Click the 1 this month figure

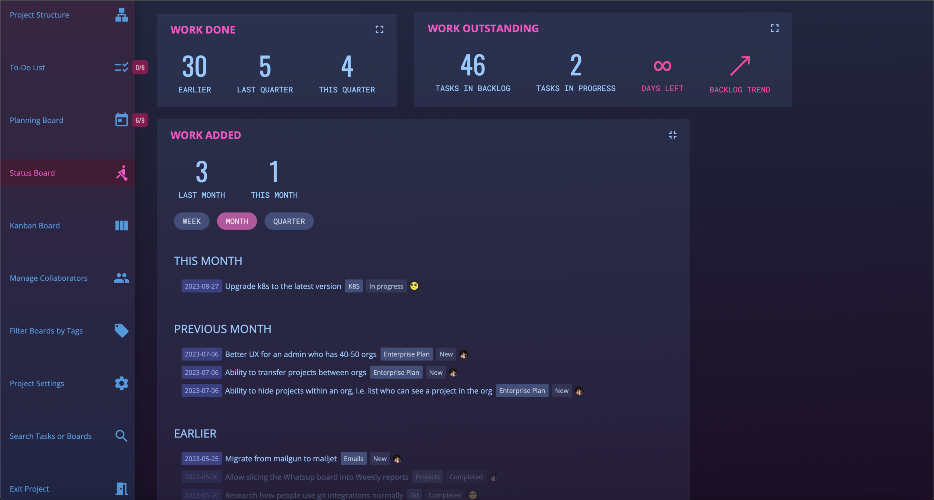point(274,172)
